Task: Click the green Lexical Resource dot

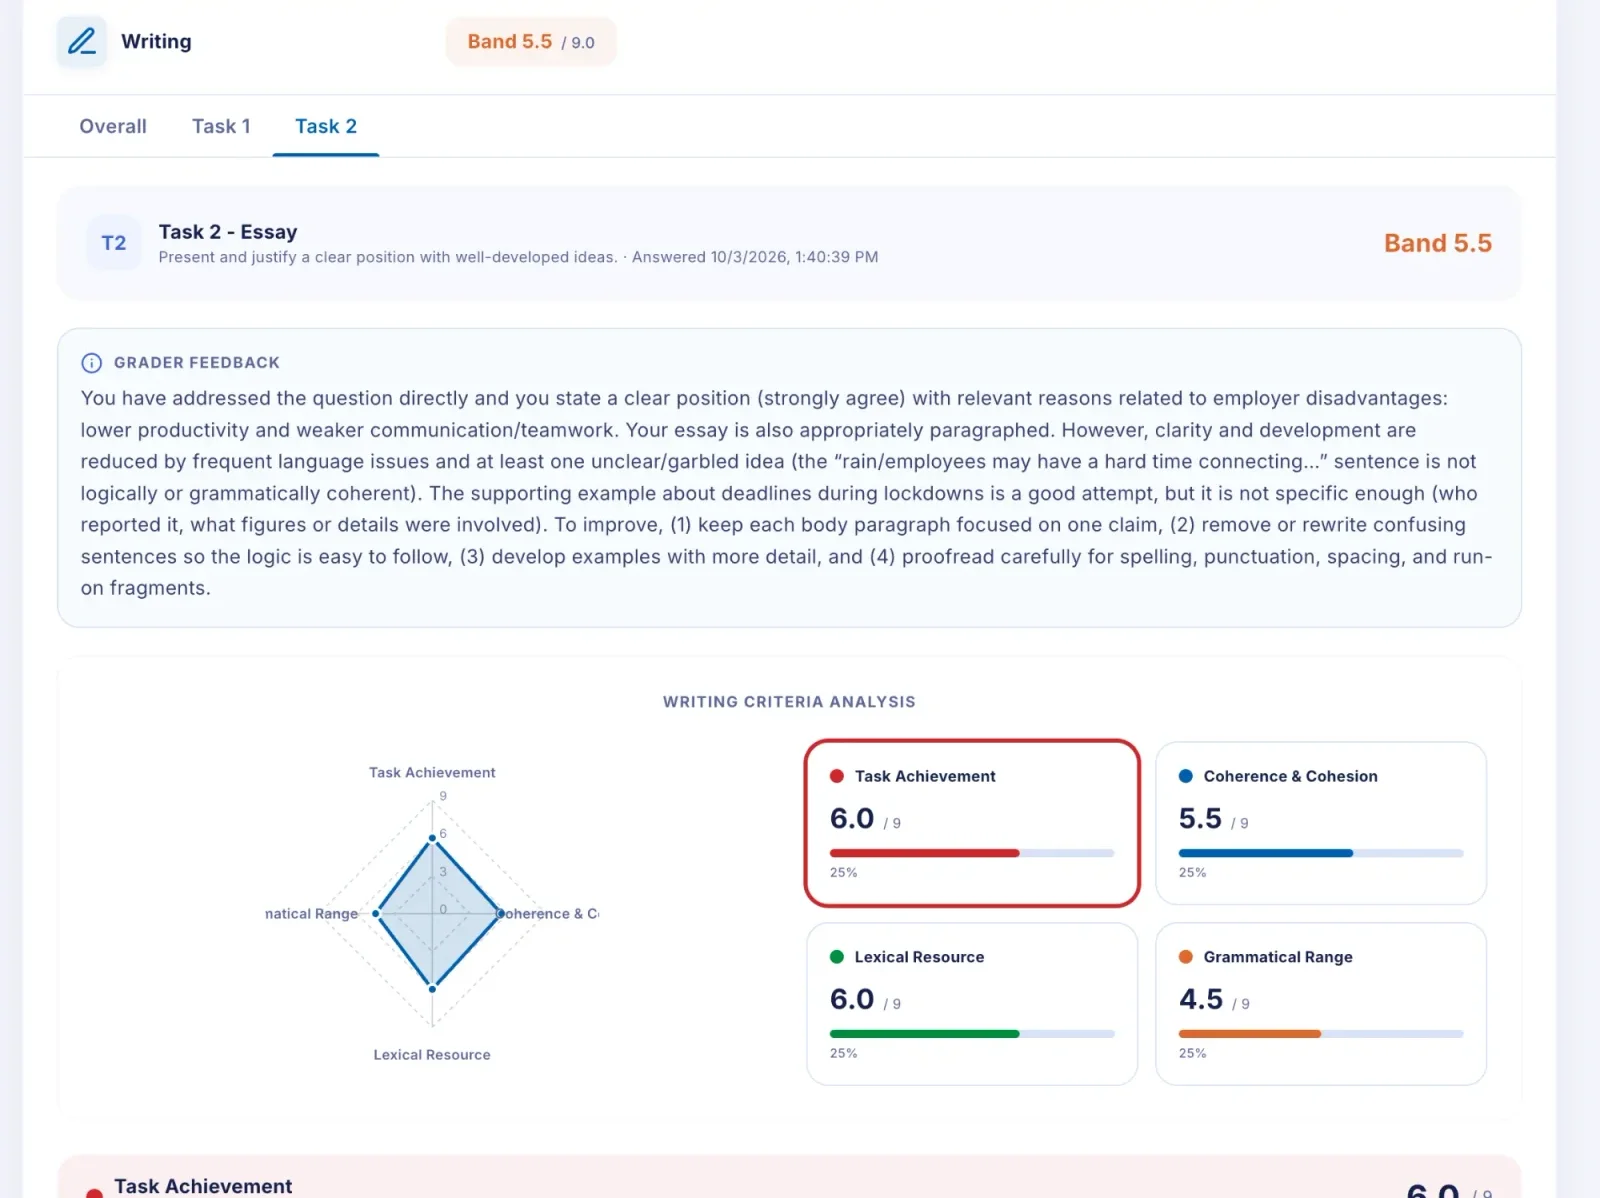Action: [x=837, y=957]
